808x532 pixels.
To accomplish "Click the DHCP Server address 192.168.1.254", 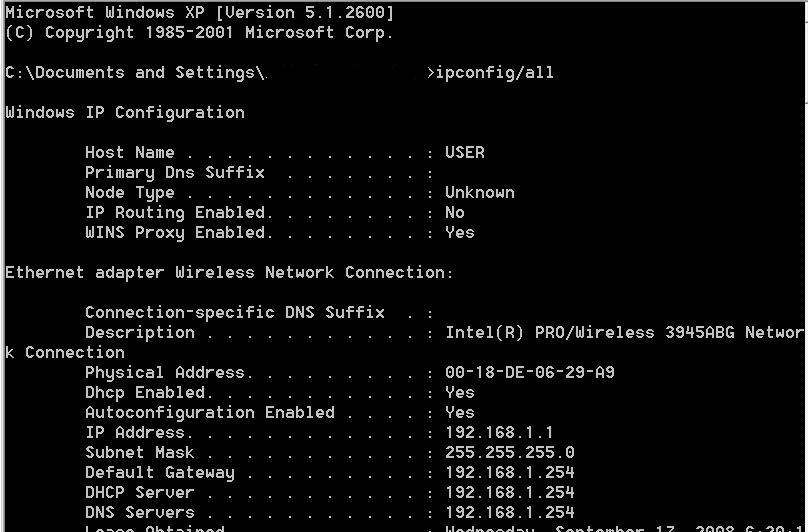I will (510, 492).
